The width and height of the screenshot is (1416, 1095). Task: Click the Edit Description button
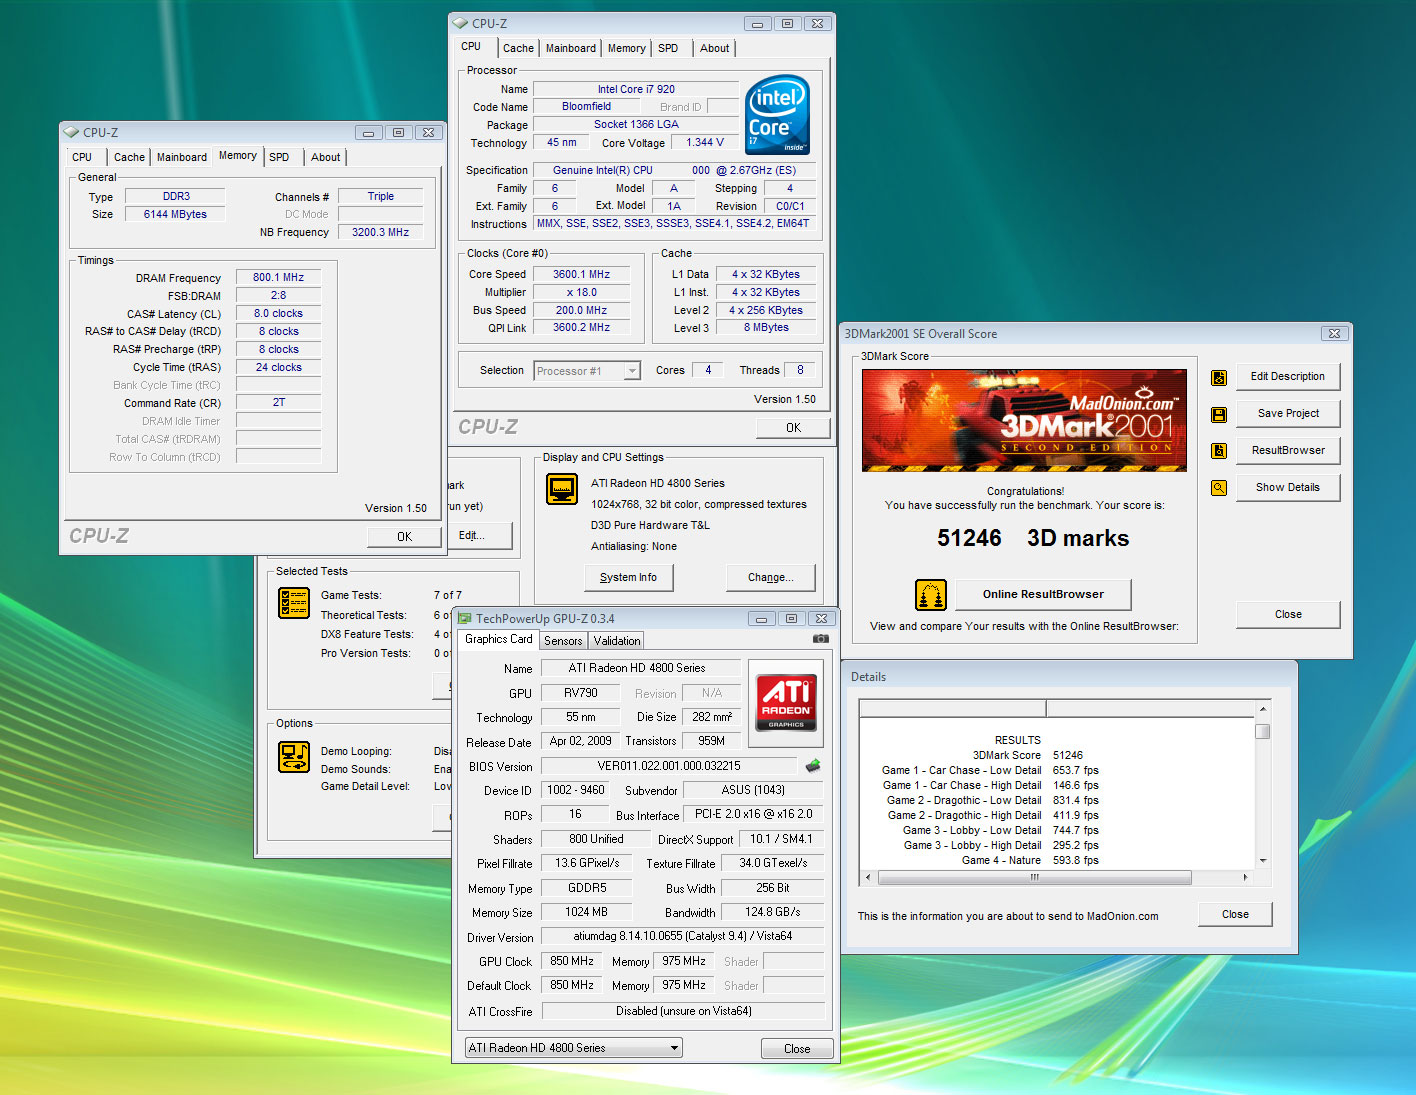pos(1288,377)
